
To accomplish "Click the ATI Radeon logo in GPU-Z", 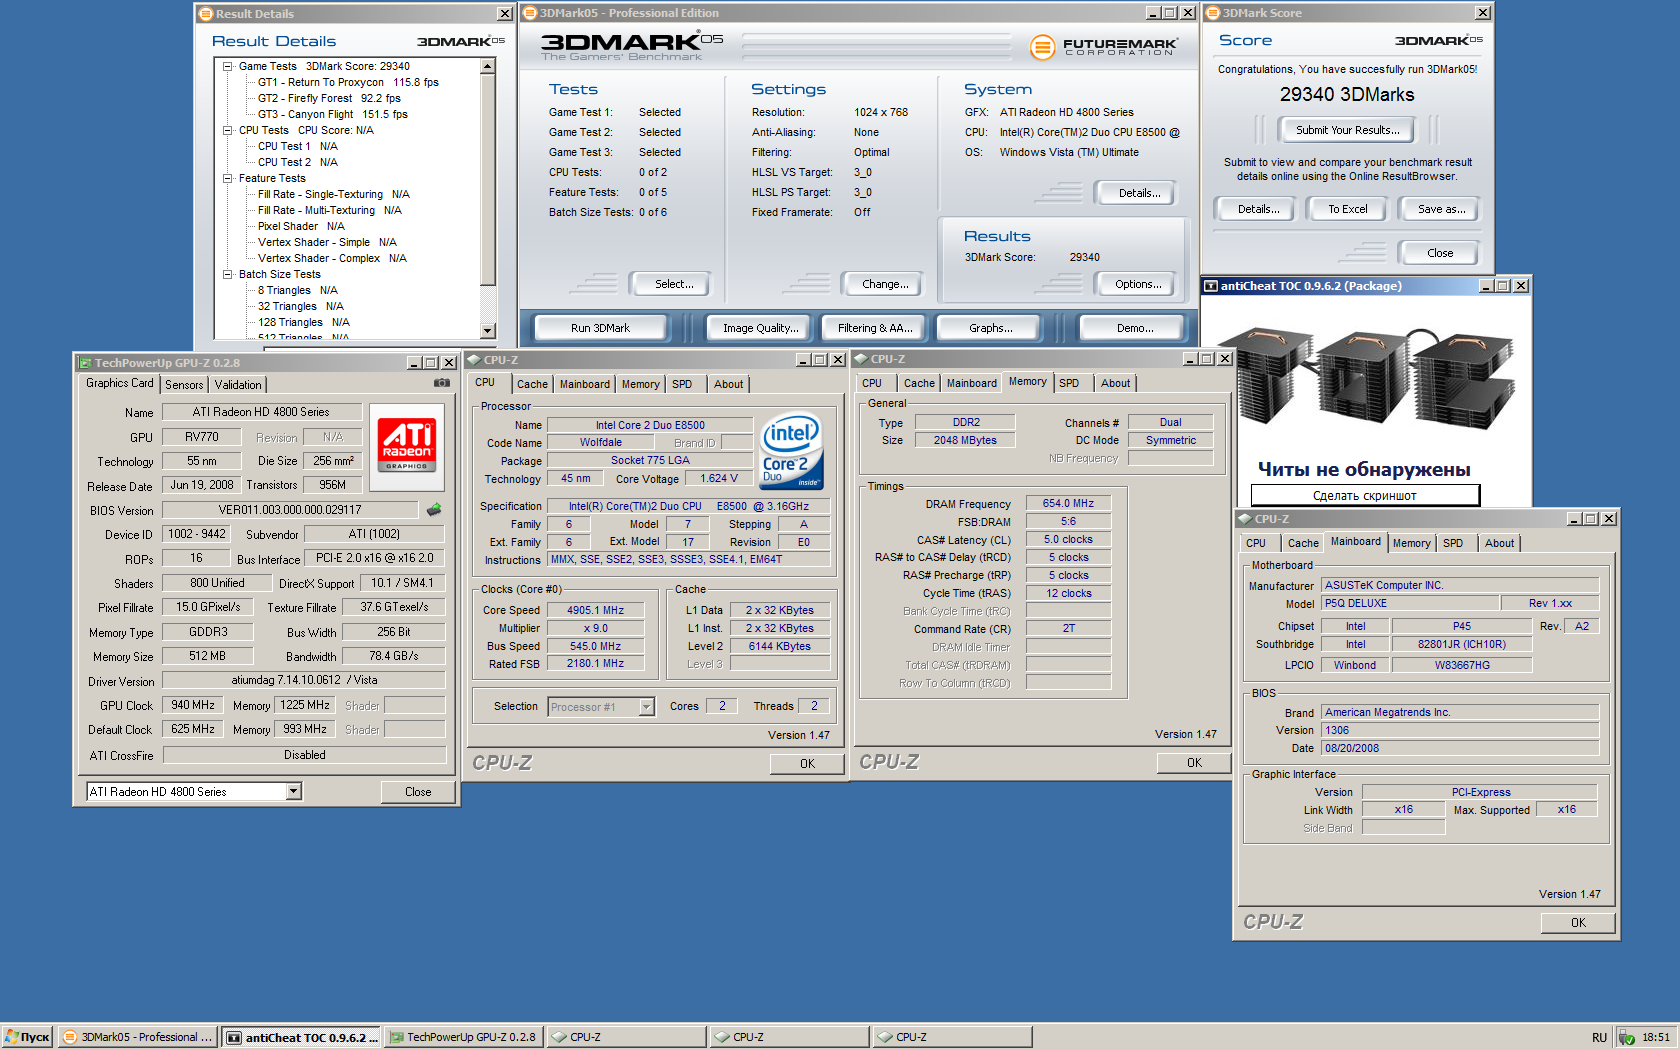I will coord(407,446).
